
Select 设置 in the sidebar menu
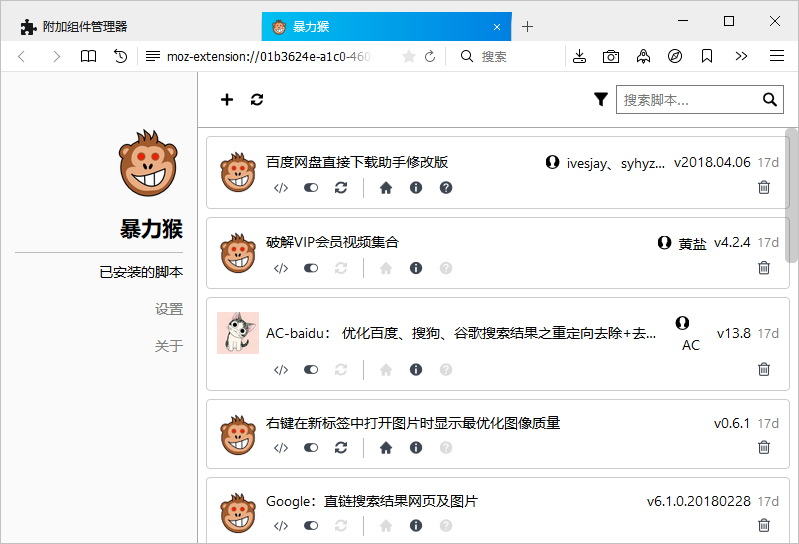coord(169,309)
